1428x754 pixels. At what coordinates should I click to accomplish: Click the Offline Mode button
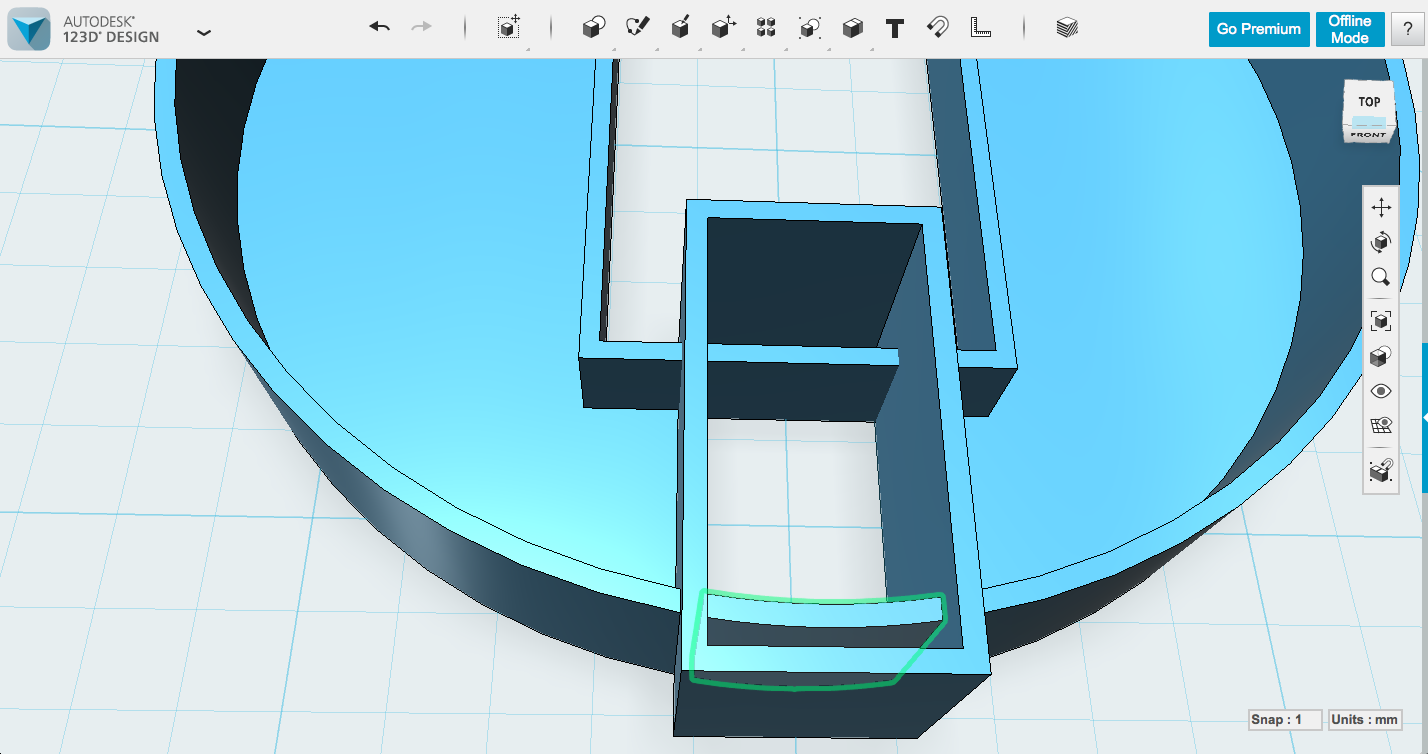1349,29
